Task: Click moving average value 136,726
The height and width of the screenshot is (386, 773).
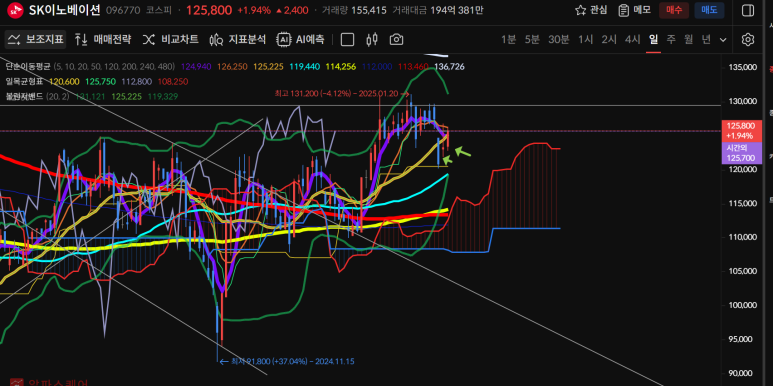Action: click(x=449, y=67)
